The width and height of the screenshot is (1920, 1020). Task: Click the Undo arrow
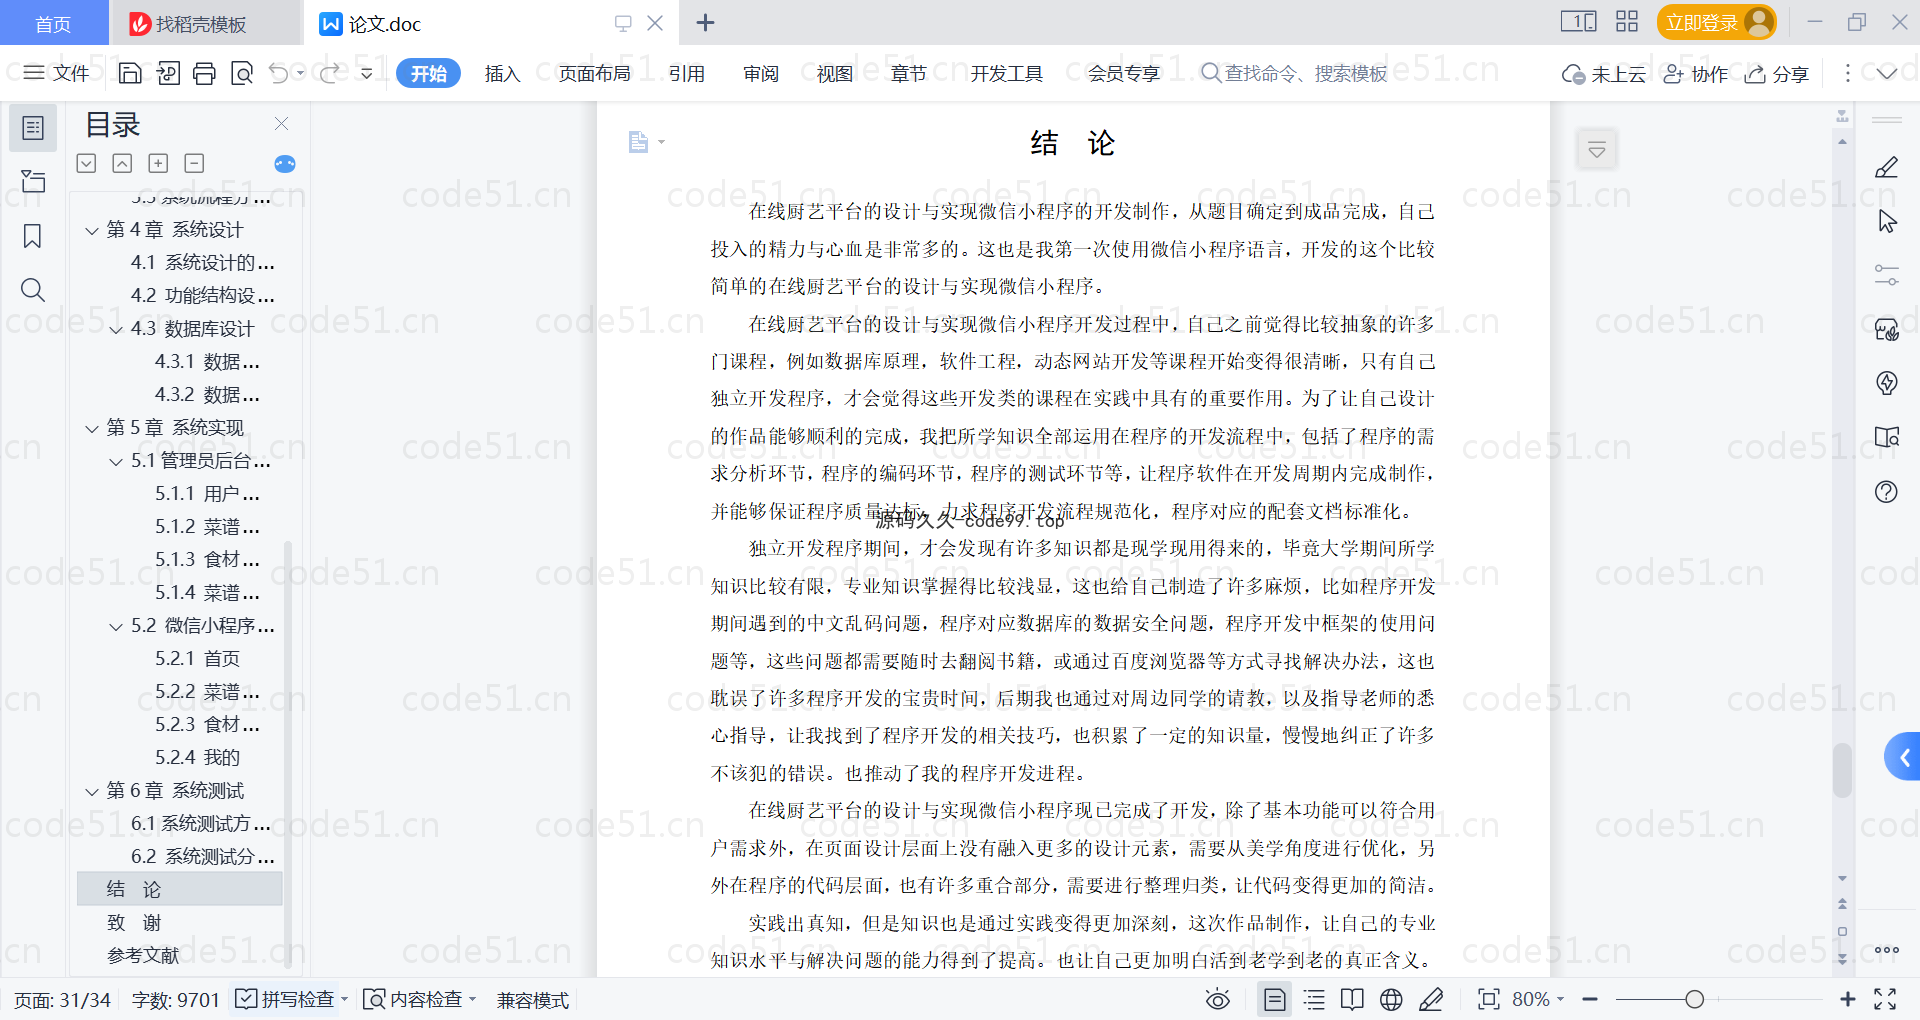[x=279, y=73]
